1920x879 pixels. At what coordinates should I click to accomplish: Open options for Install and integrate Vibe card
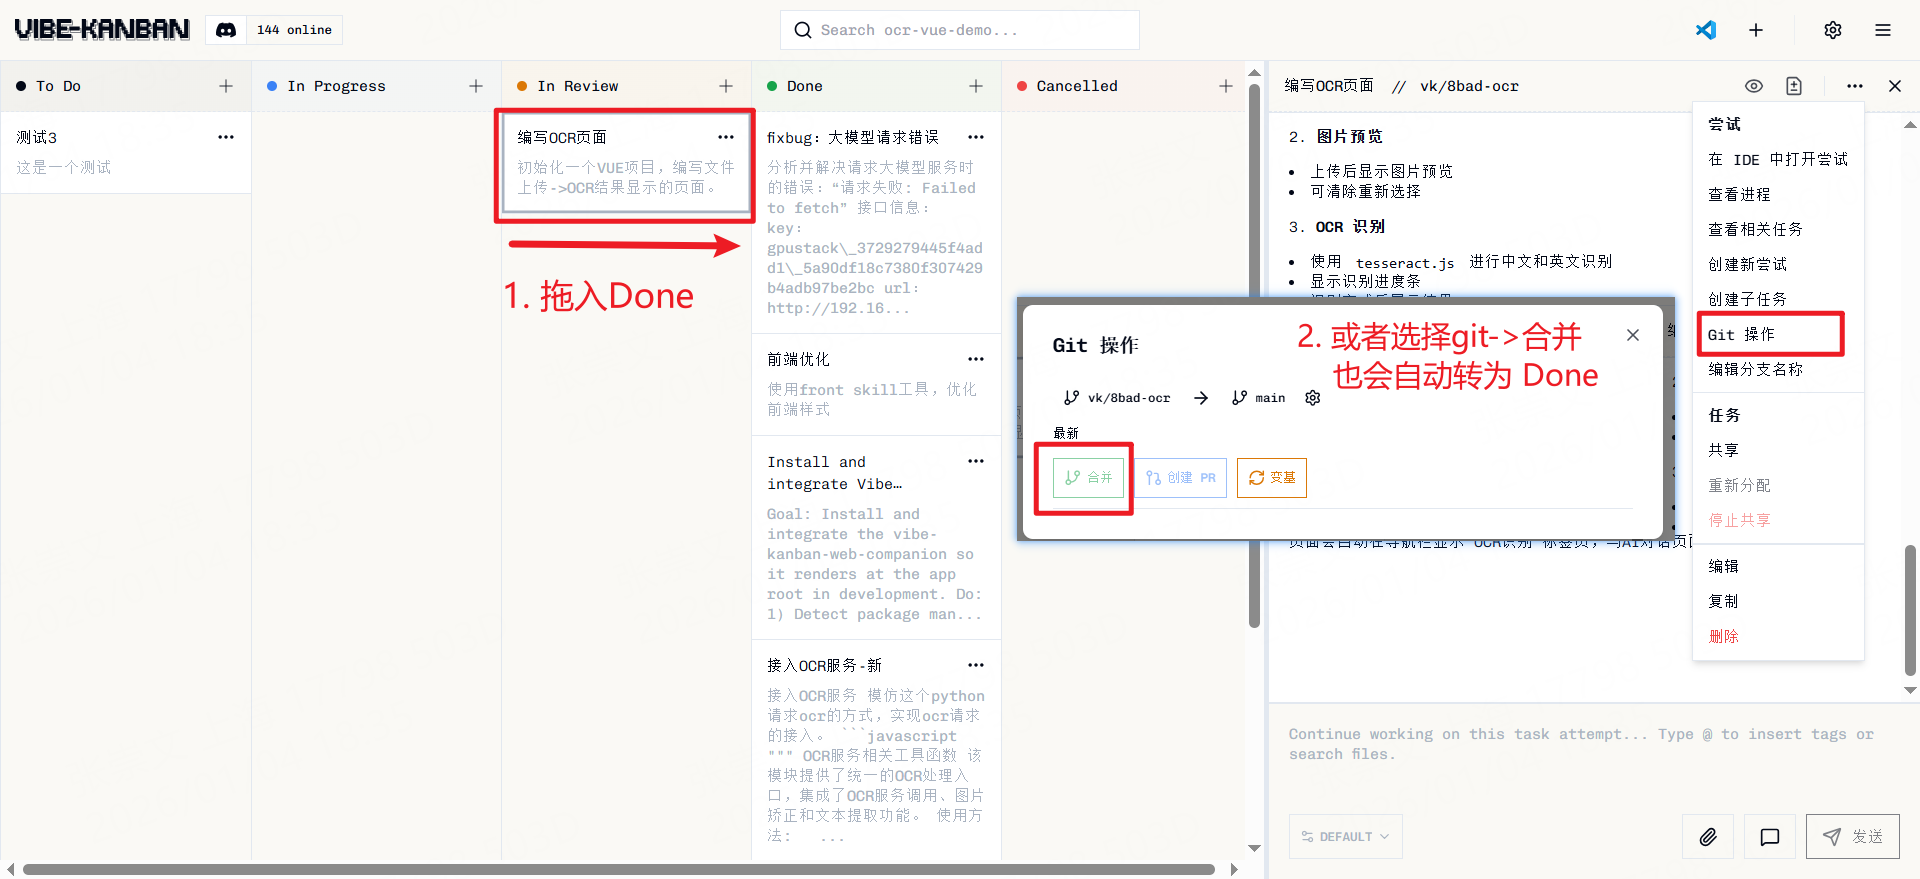[976, 461]
